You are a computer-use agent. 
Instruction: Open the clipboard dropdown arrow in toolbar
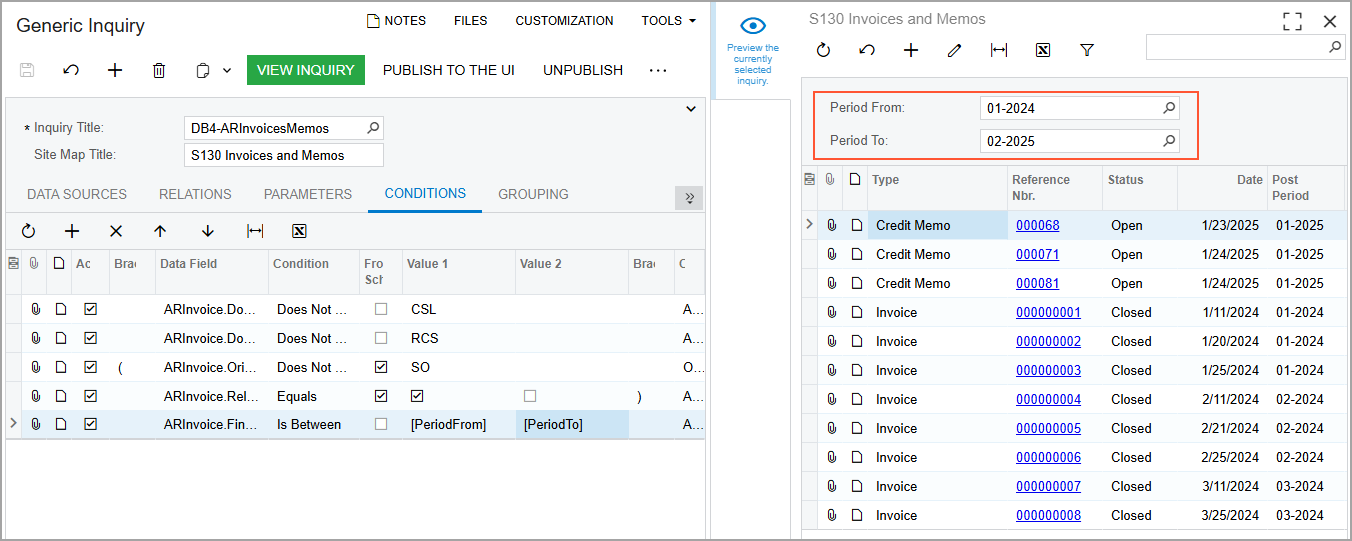click(227, 70)
